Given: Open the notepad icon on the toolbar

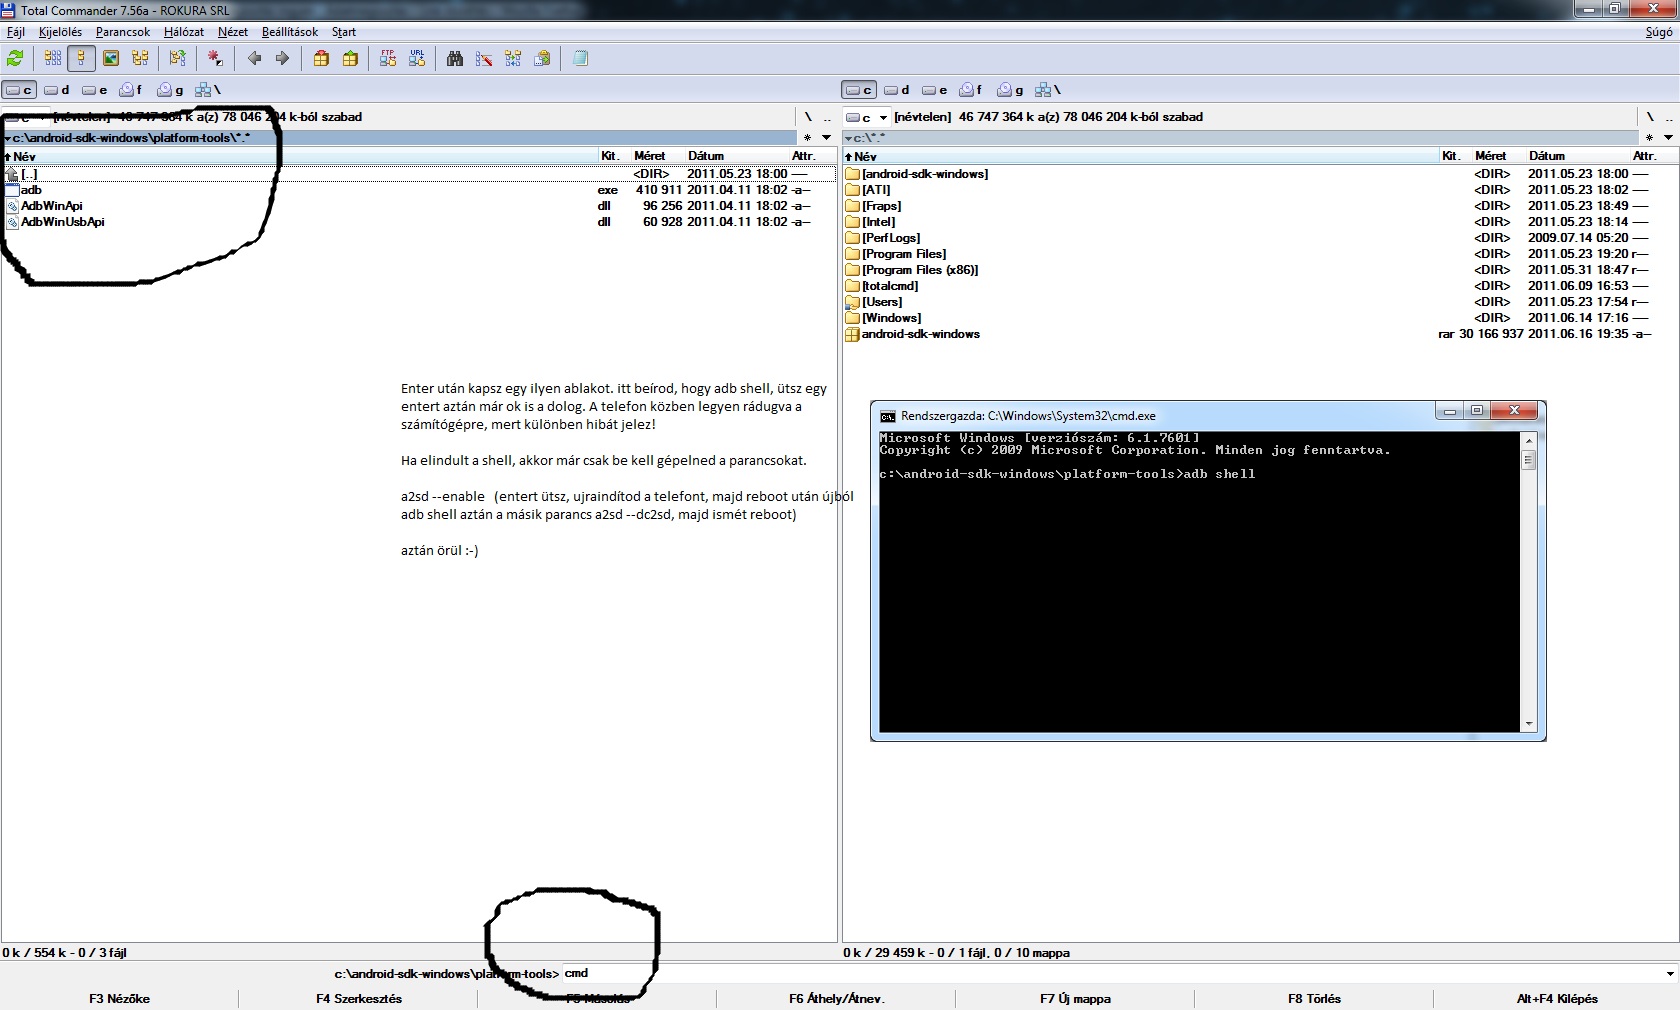Looking at the screenshot, I should pos(580,59).
